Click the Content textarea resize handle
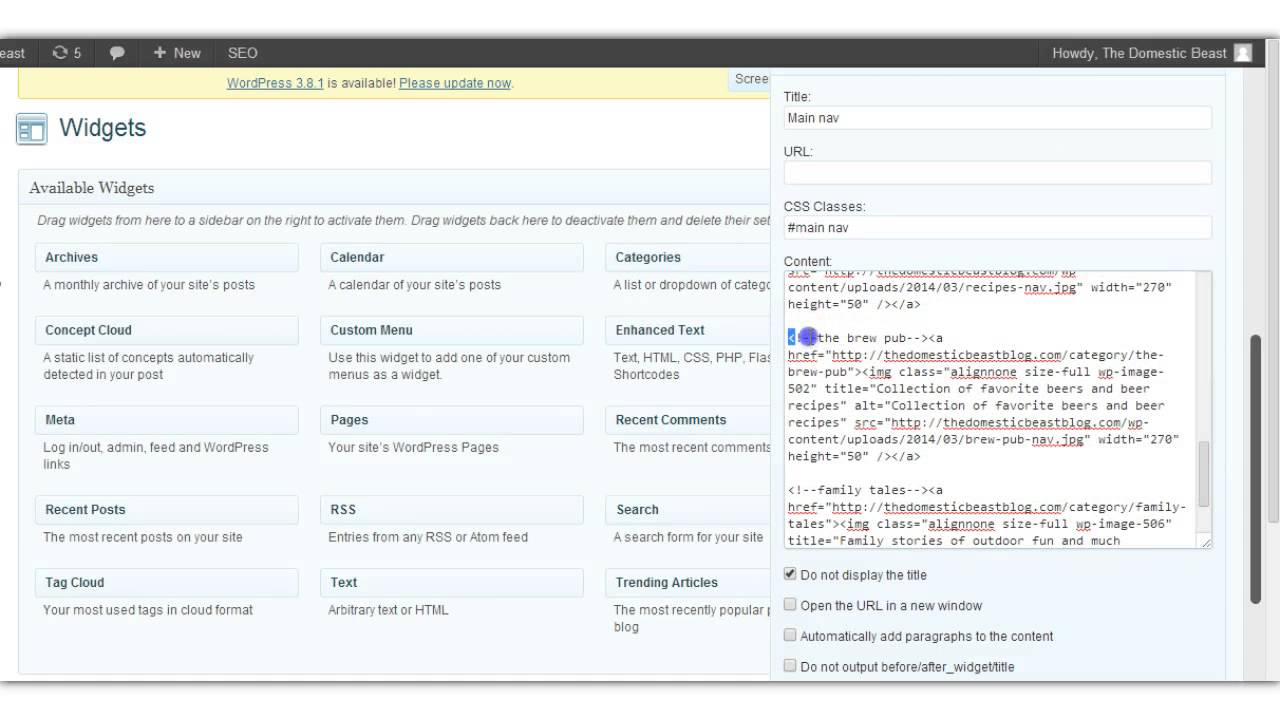The width and height of the screenshot is (1280, 720). [1206, 542]
